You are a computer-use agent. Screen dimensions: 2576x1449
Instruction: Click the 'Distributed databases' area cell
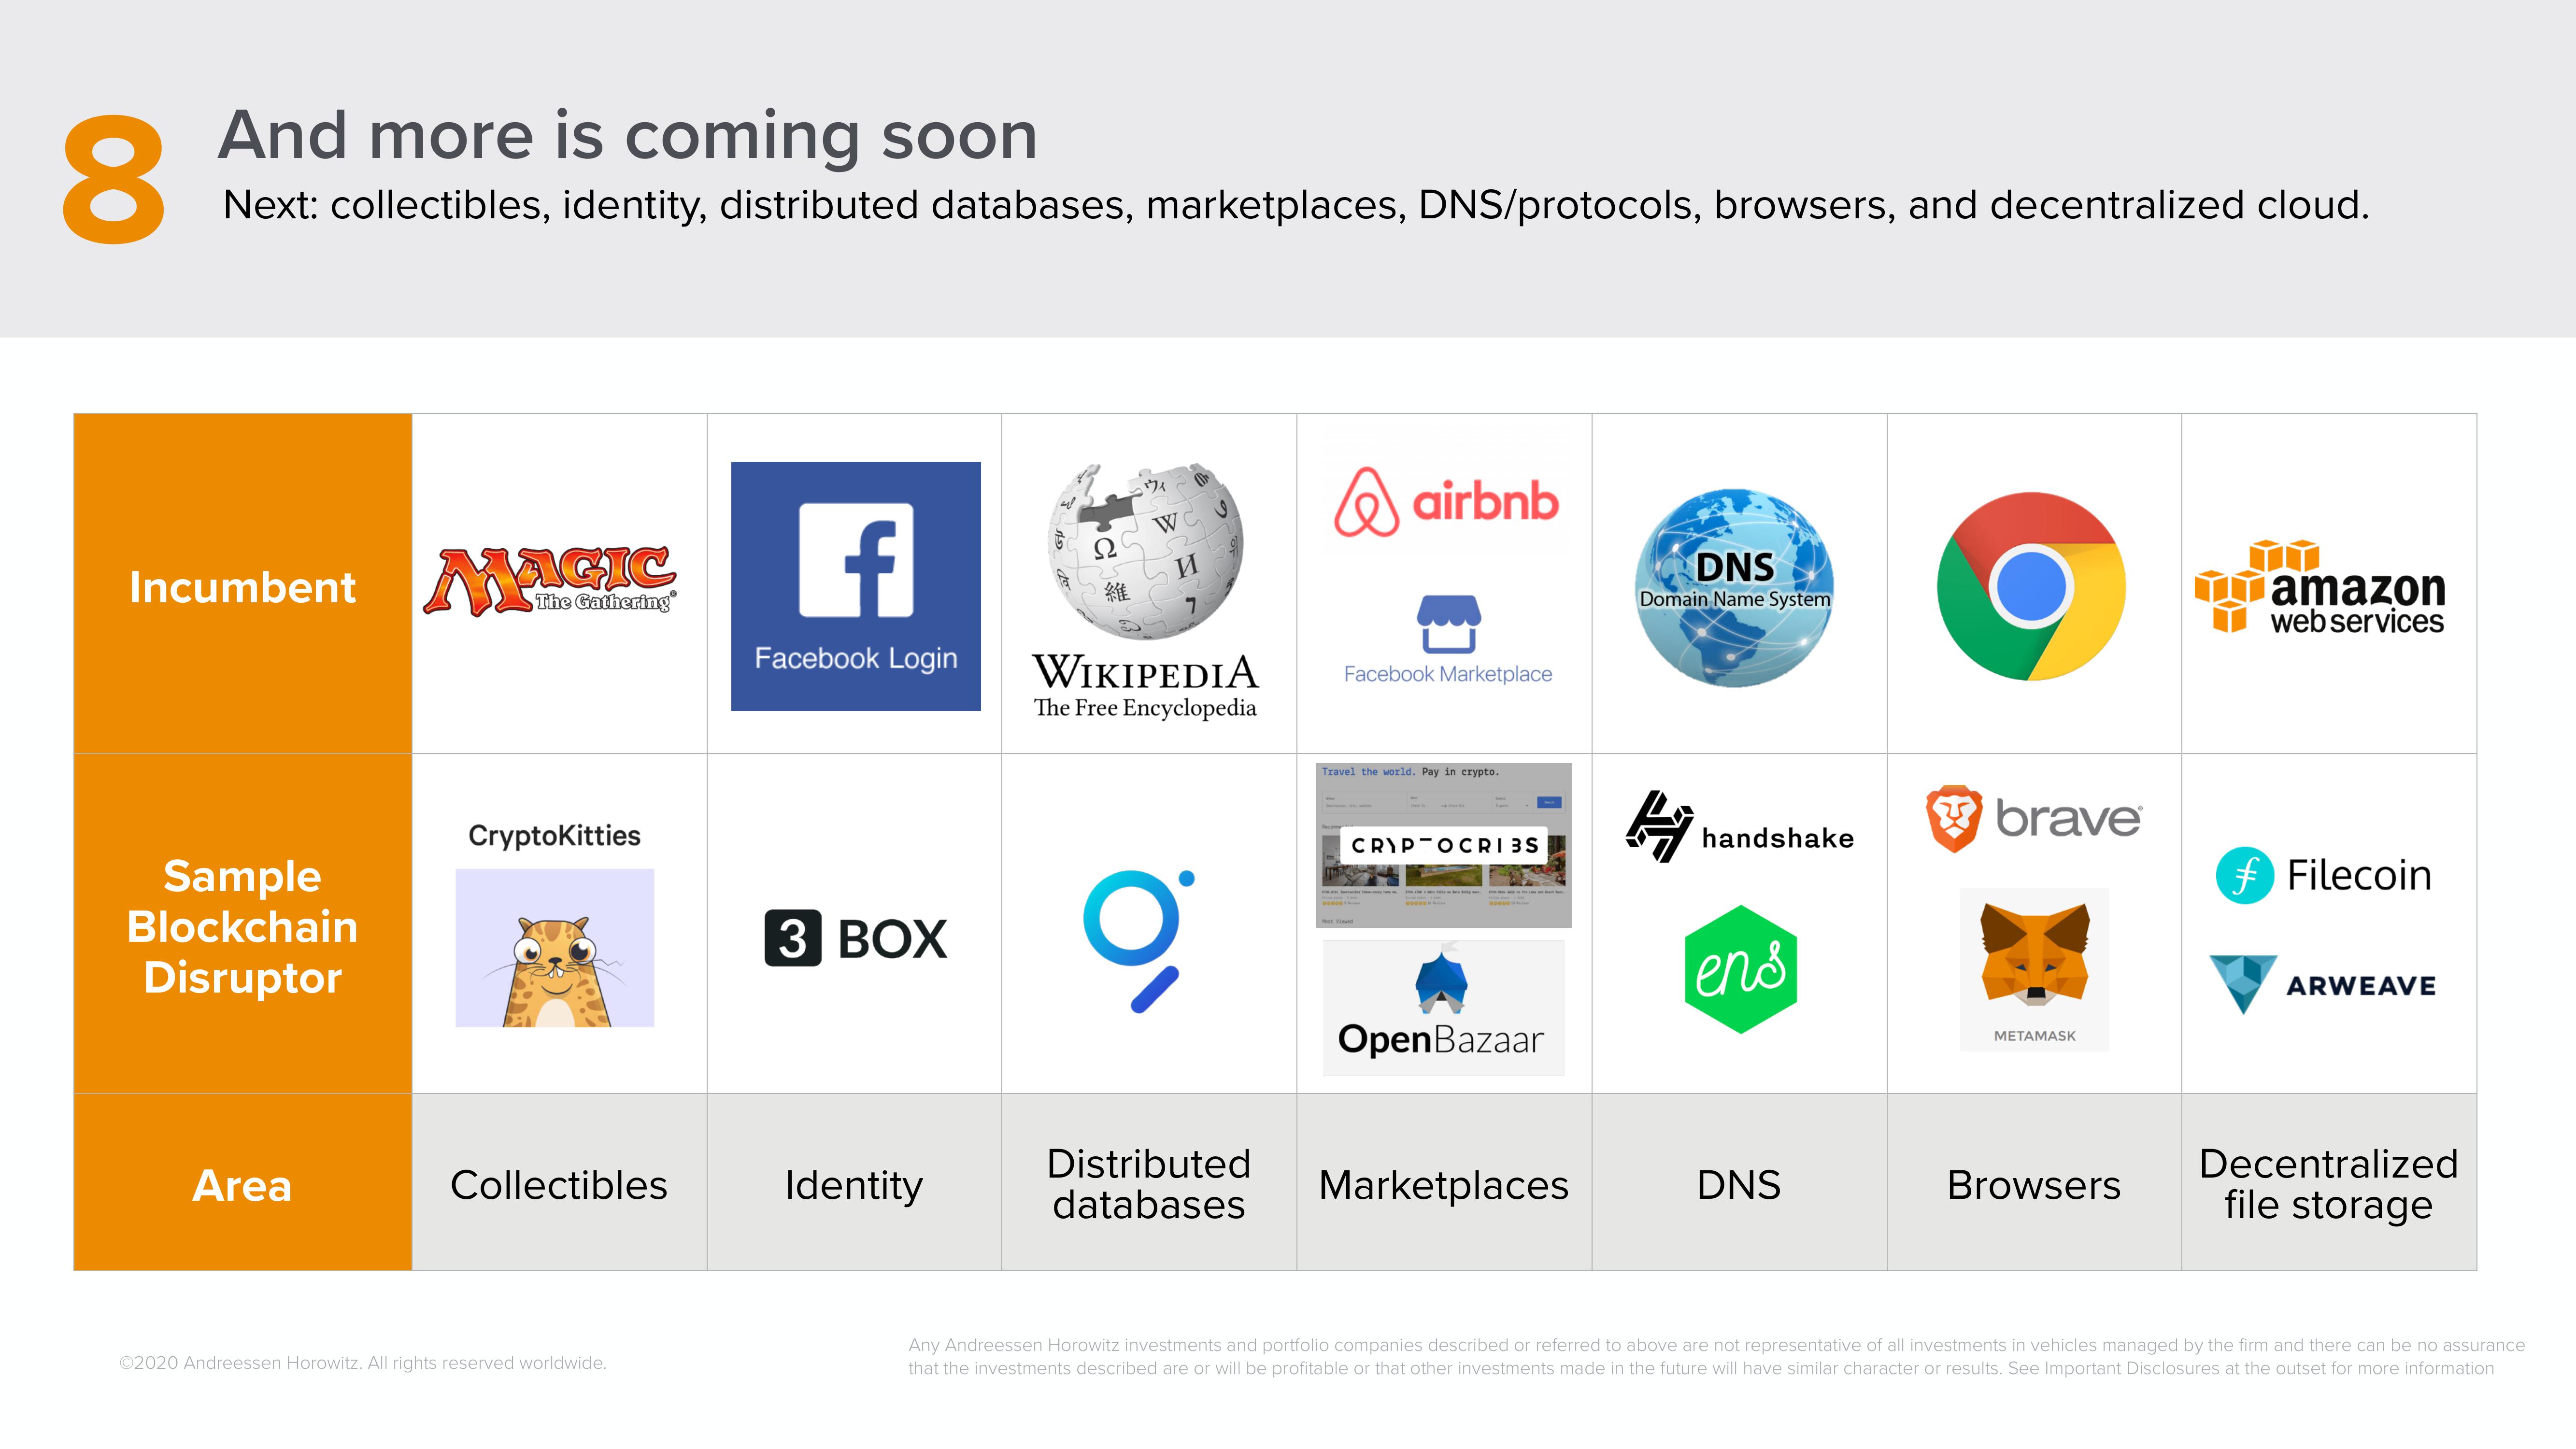[1149, 1182]
